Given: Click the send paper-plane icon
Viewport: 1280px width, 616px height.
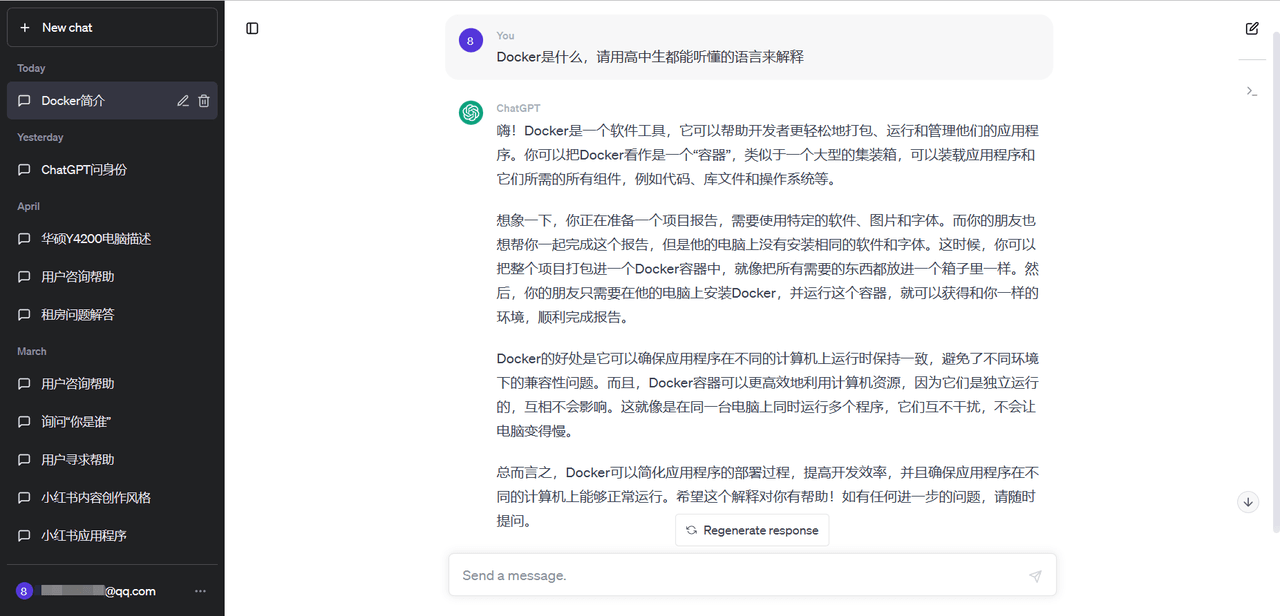Looking at the screenshot, I should tap(1035, 576).
